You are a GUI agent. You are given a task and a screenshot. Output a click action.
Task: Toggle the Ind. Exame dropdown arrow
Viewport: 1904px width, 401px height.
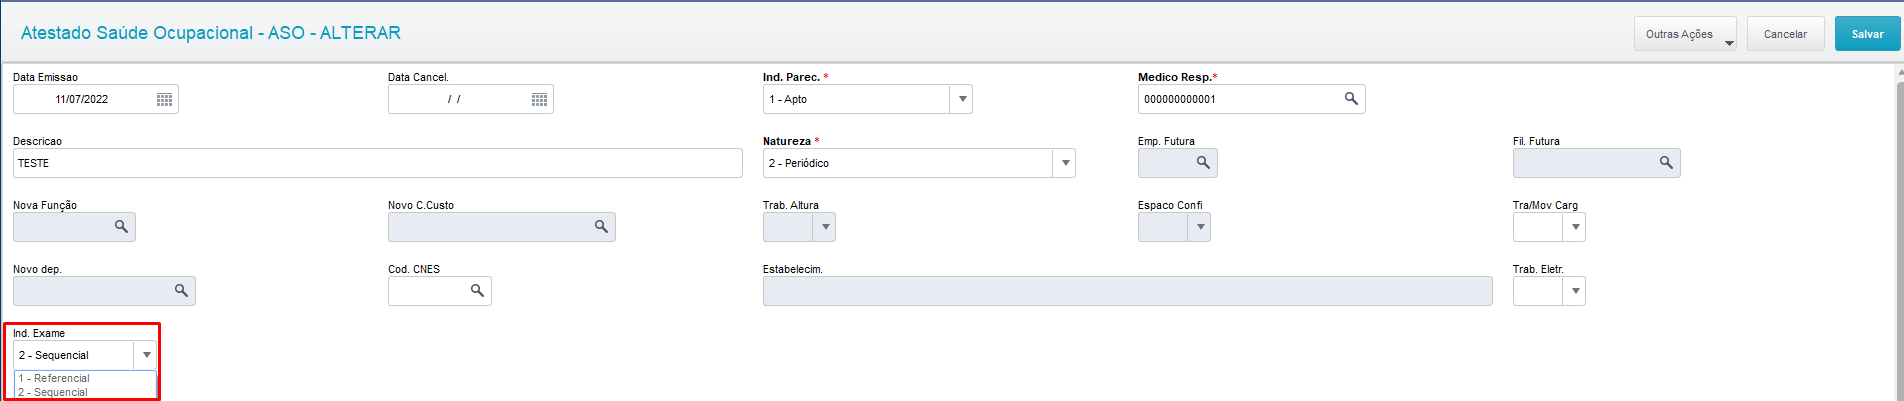coord(146,355)
